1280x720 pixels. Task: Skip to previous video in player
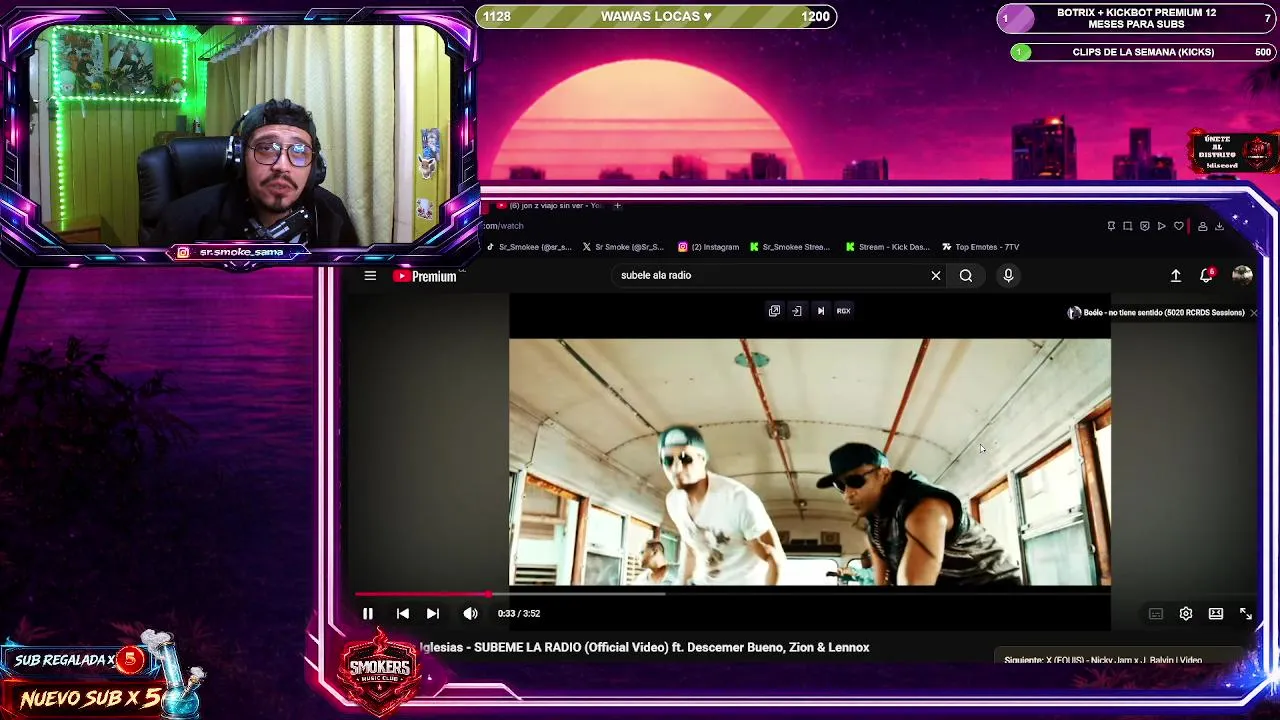coord(403,613)
